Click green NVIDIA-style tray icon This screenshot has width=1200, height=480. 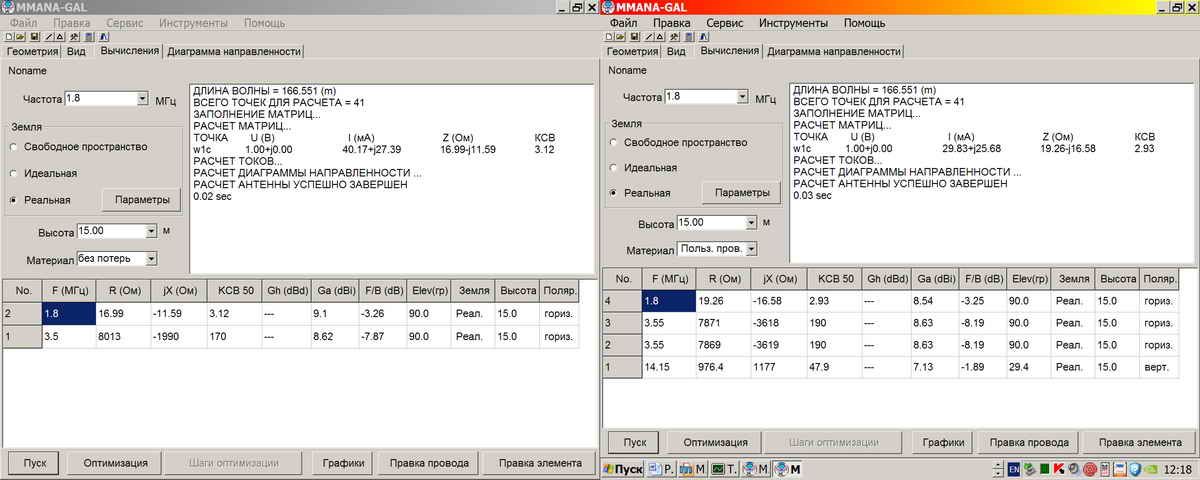click(x=1151, y=469)
